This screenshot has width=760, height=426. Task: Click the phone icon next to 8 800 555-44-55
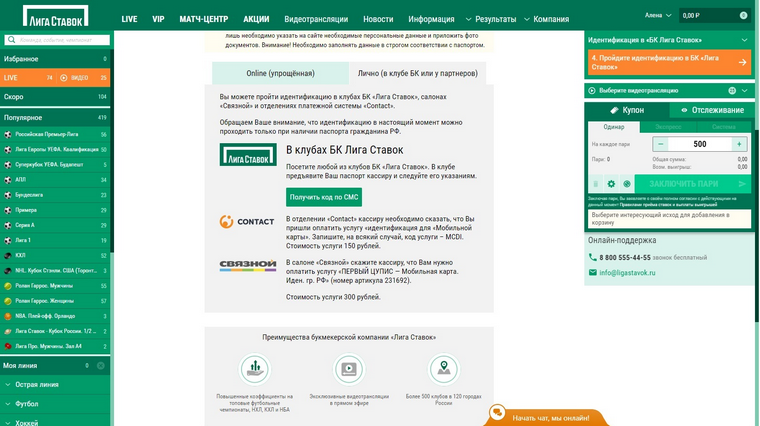(592, 257)
